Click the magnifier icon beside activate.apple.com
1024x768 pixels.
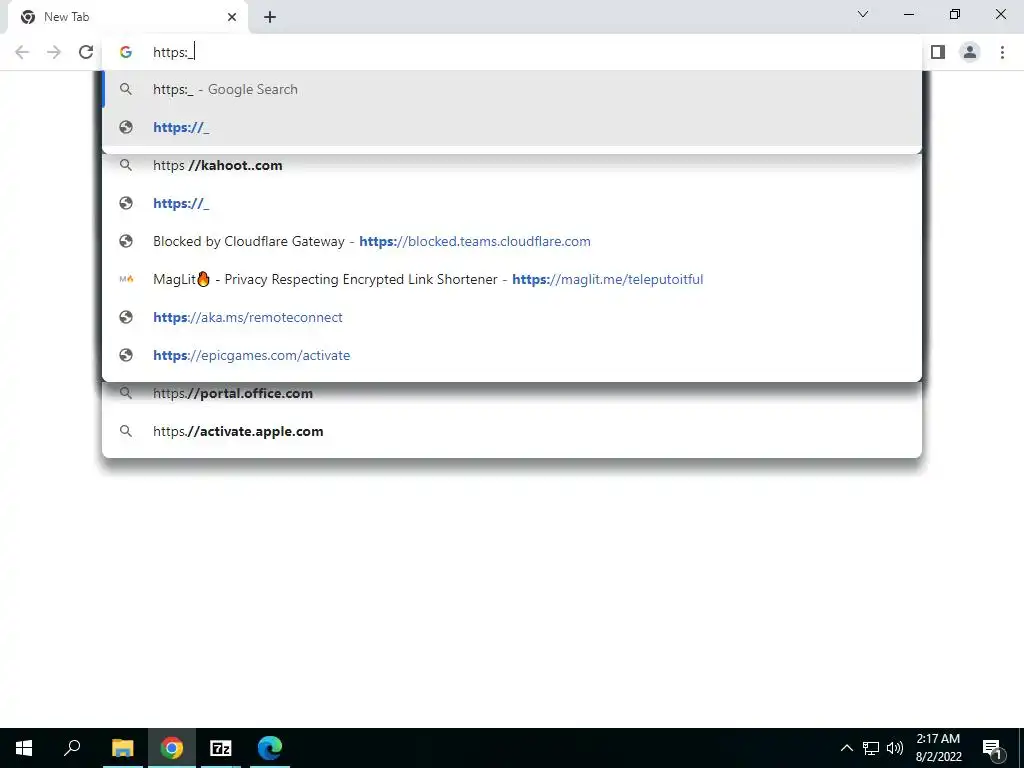coord(126,431)
